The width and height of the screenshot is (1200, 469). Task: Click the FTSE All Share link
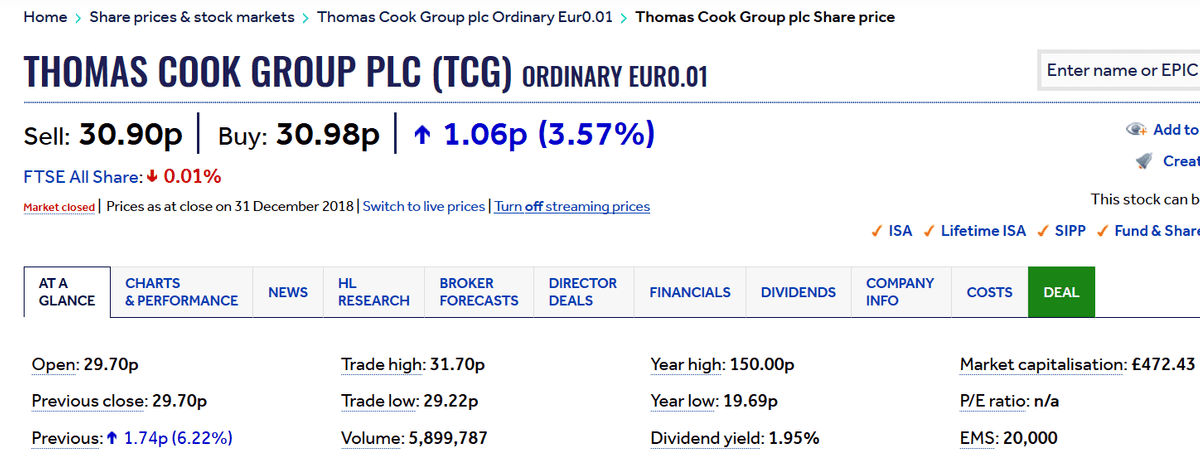[x=83, y=177]
